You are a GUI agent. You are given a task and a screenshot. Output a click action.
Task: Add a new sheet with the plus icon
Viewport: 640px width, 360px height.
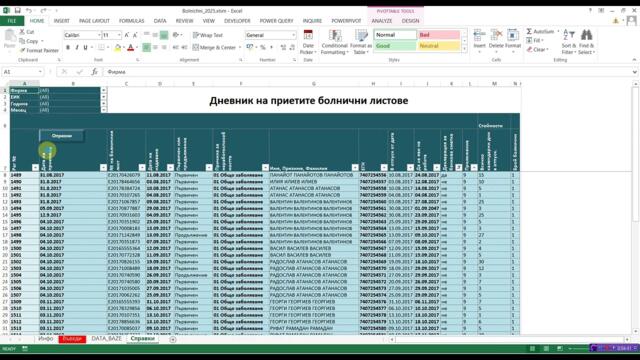coord(173,339)
